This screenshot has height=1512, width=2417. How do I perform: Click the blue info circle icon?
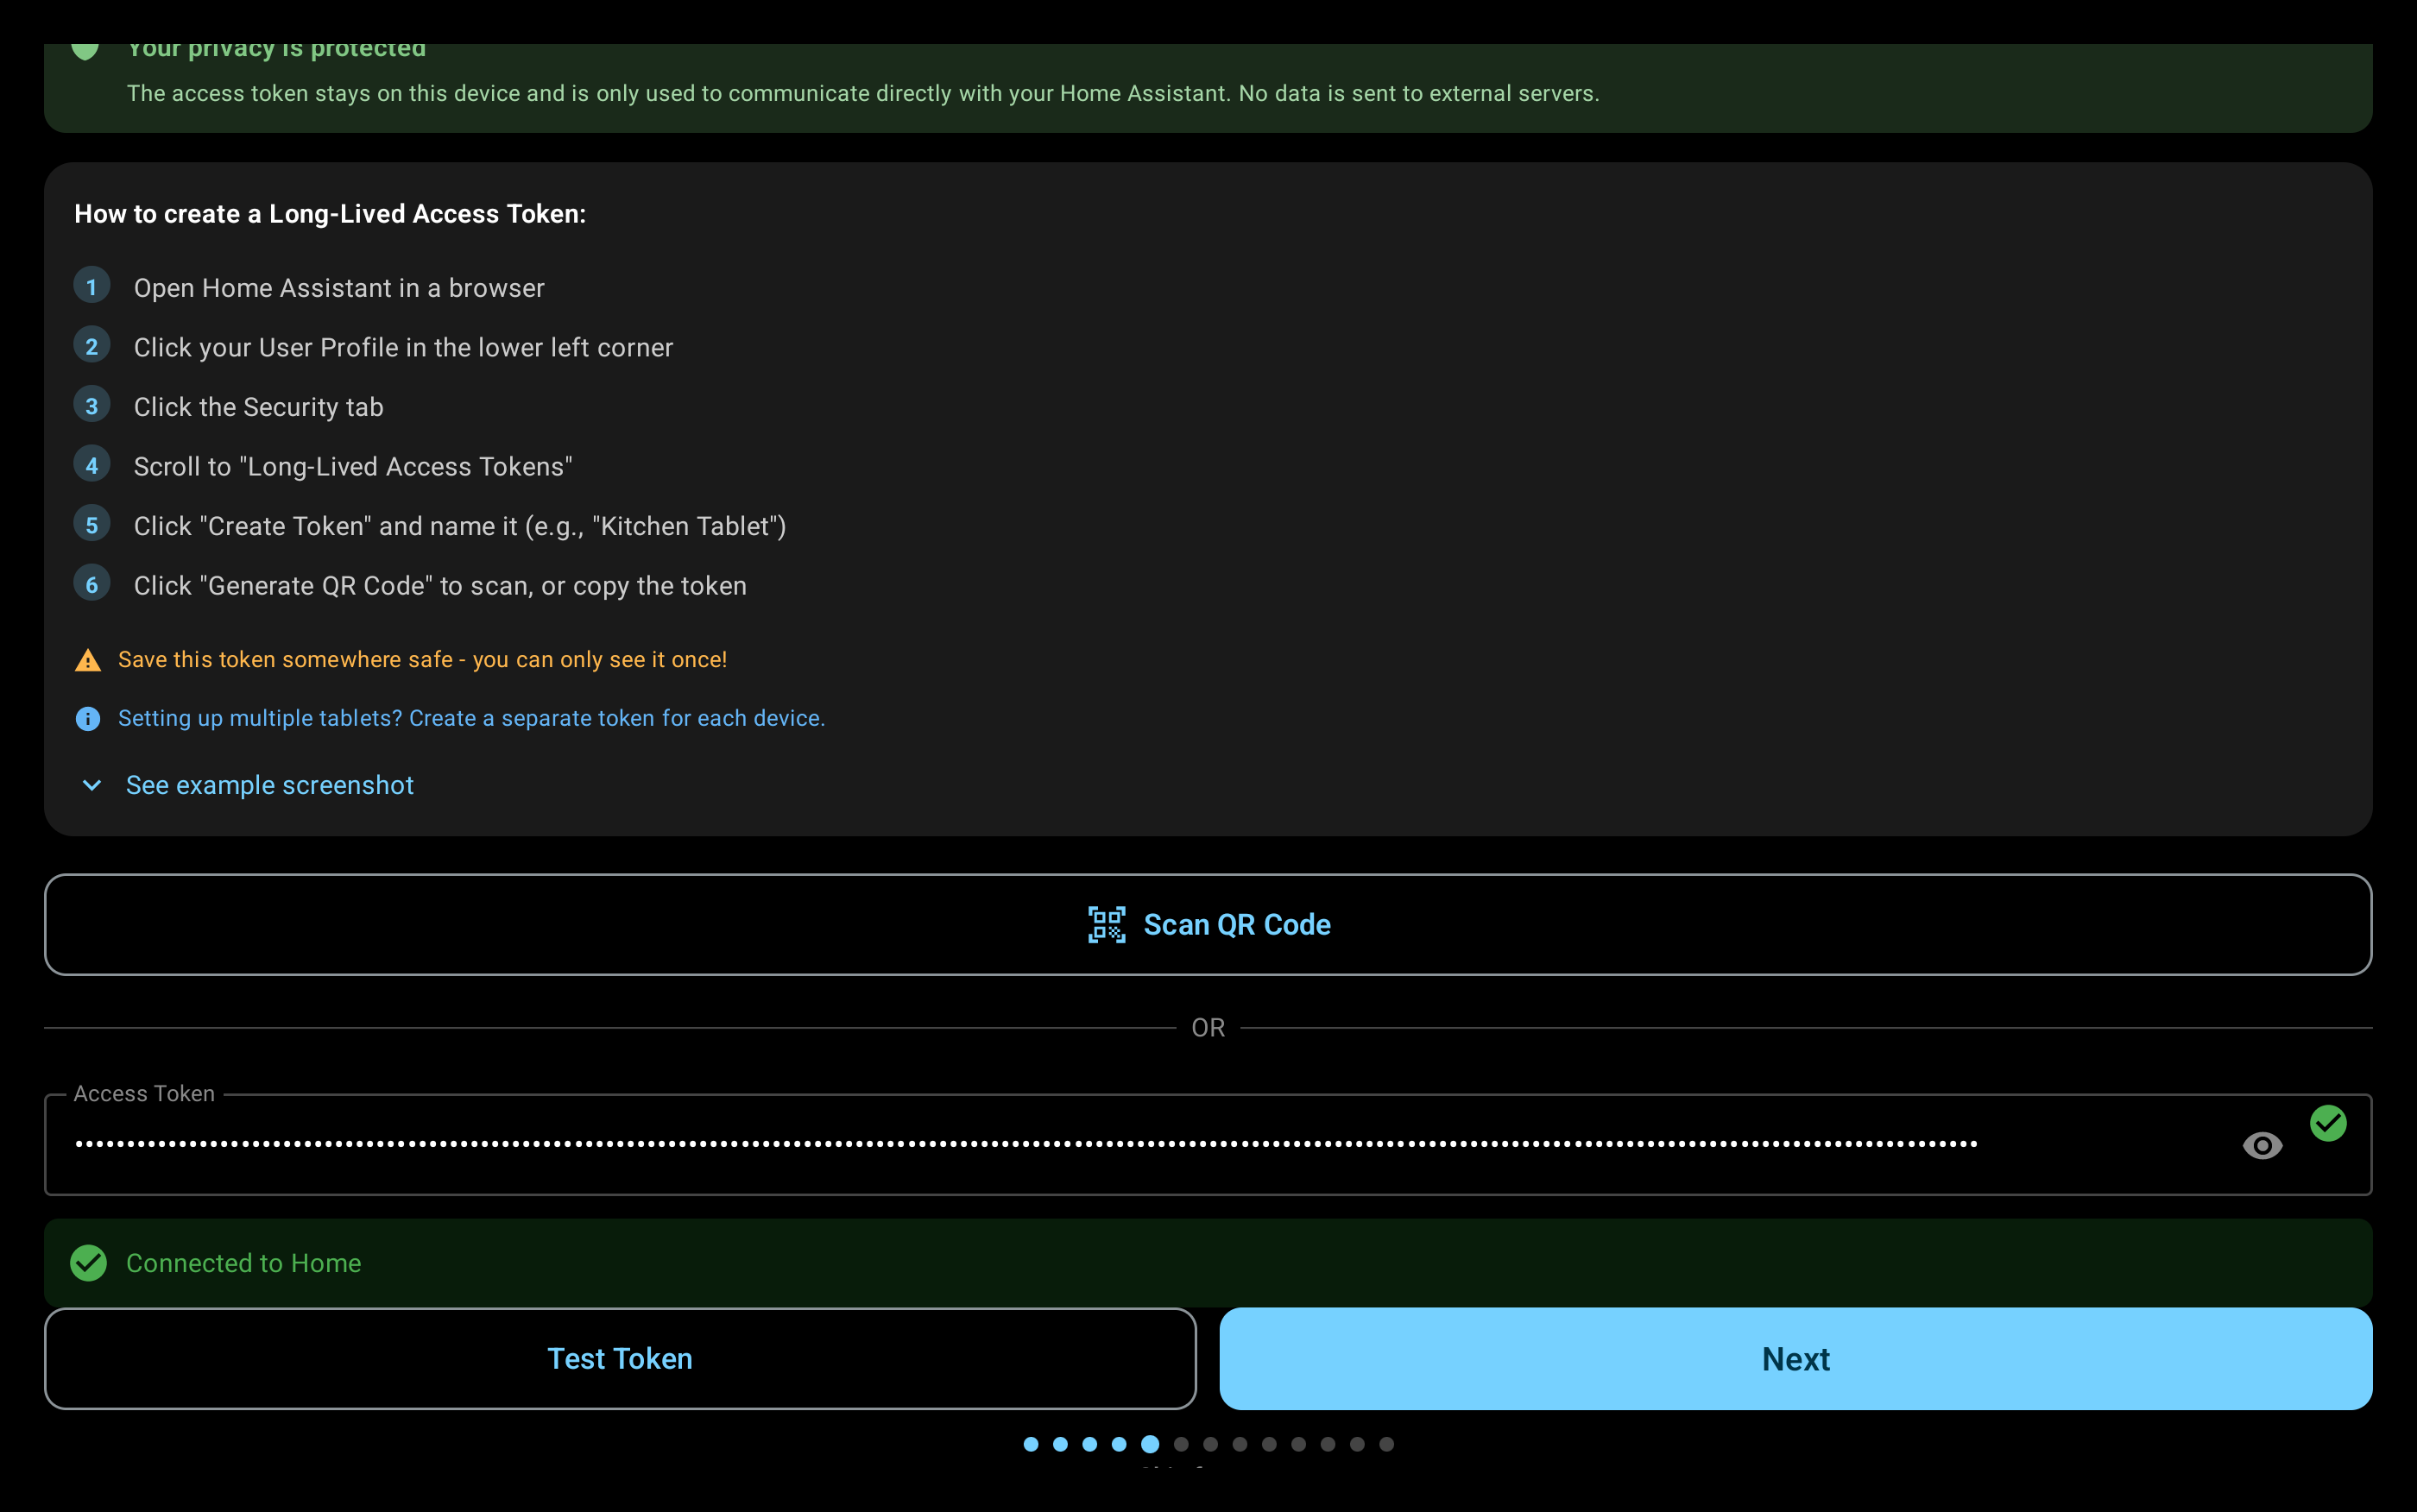tap(88, 719)
